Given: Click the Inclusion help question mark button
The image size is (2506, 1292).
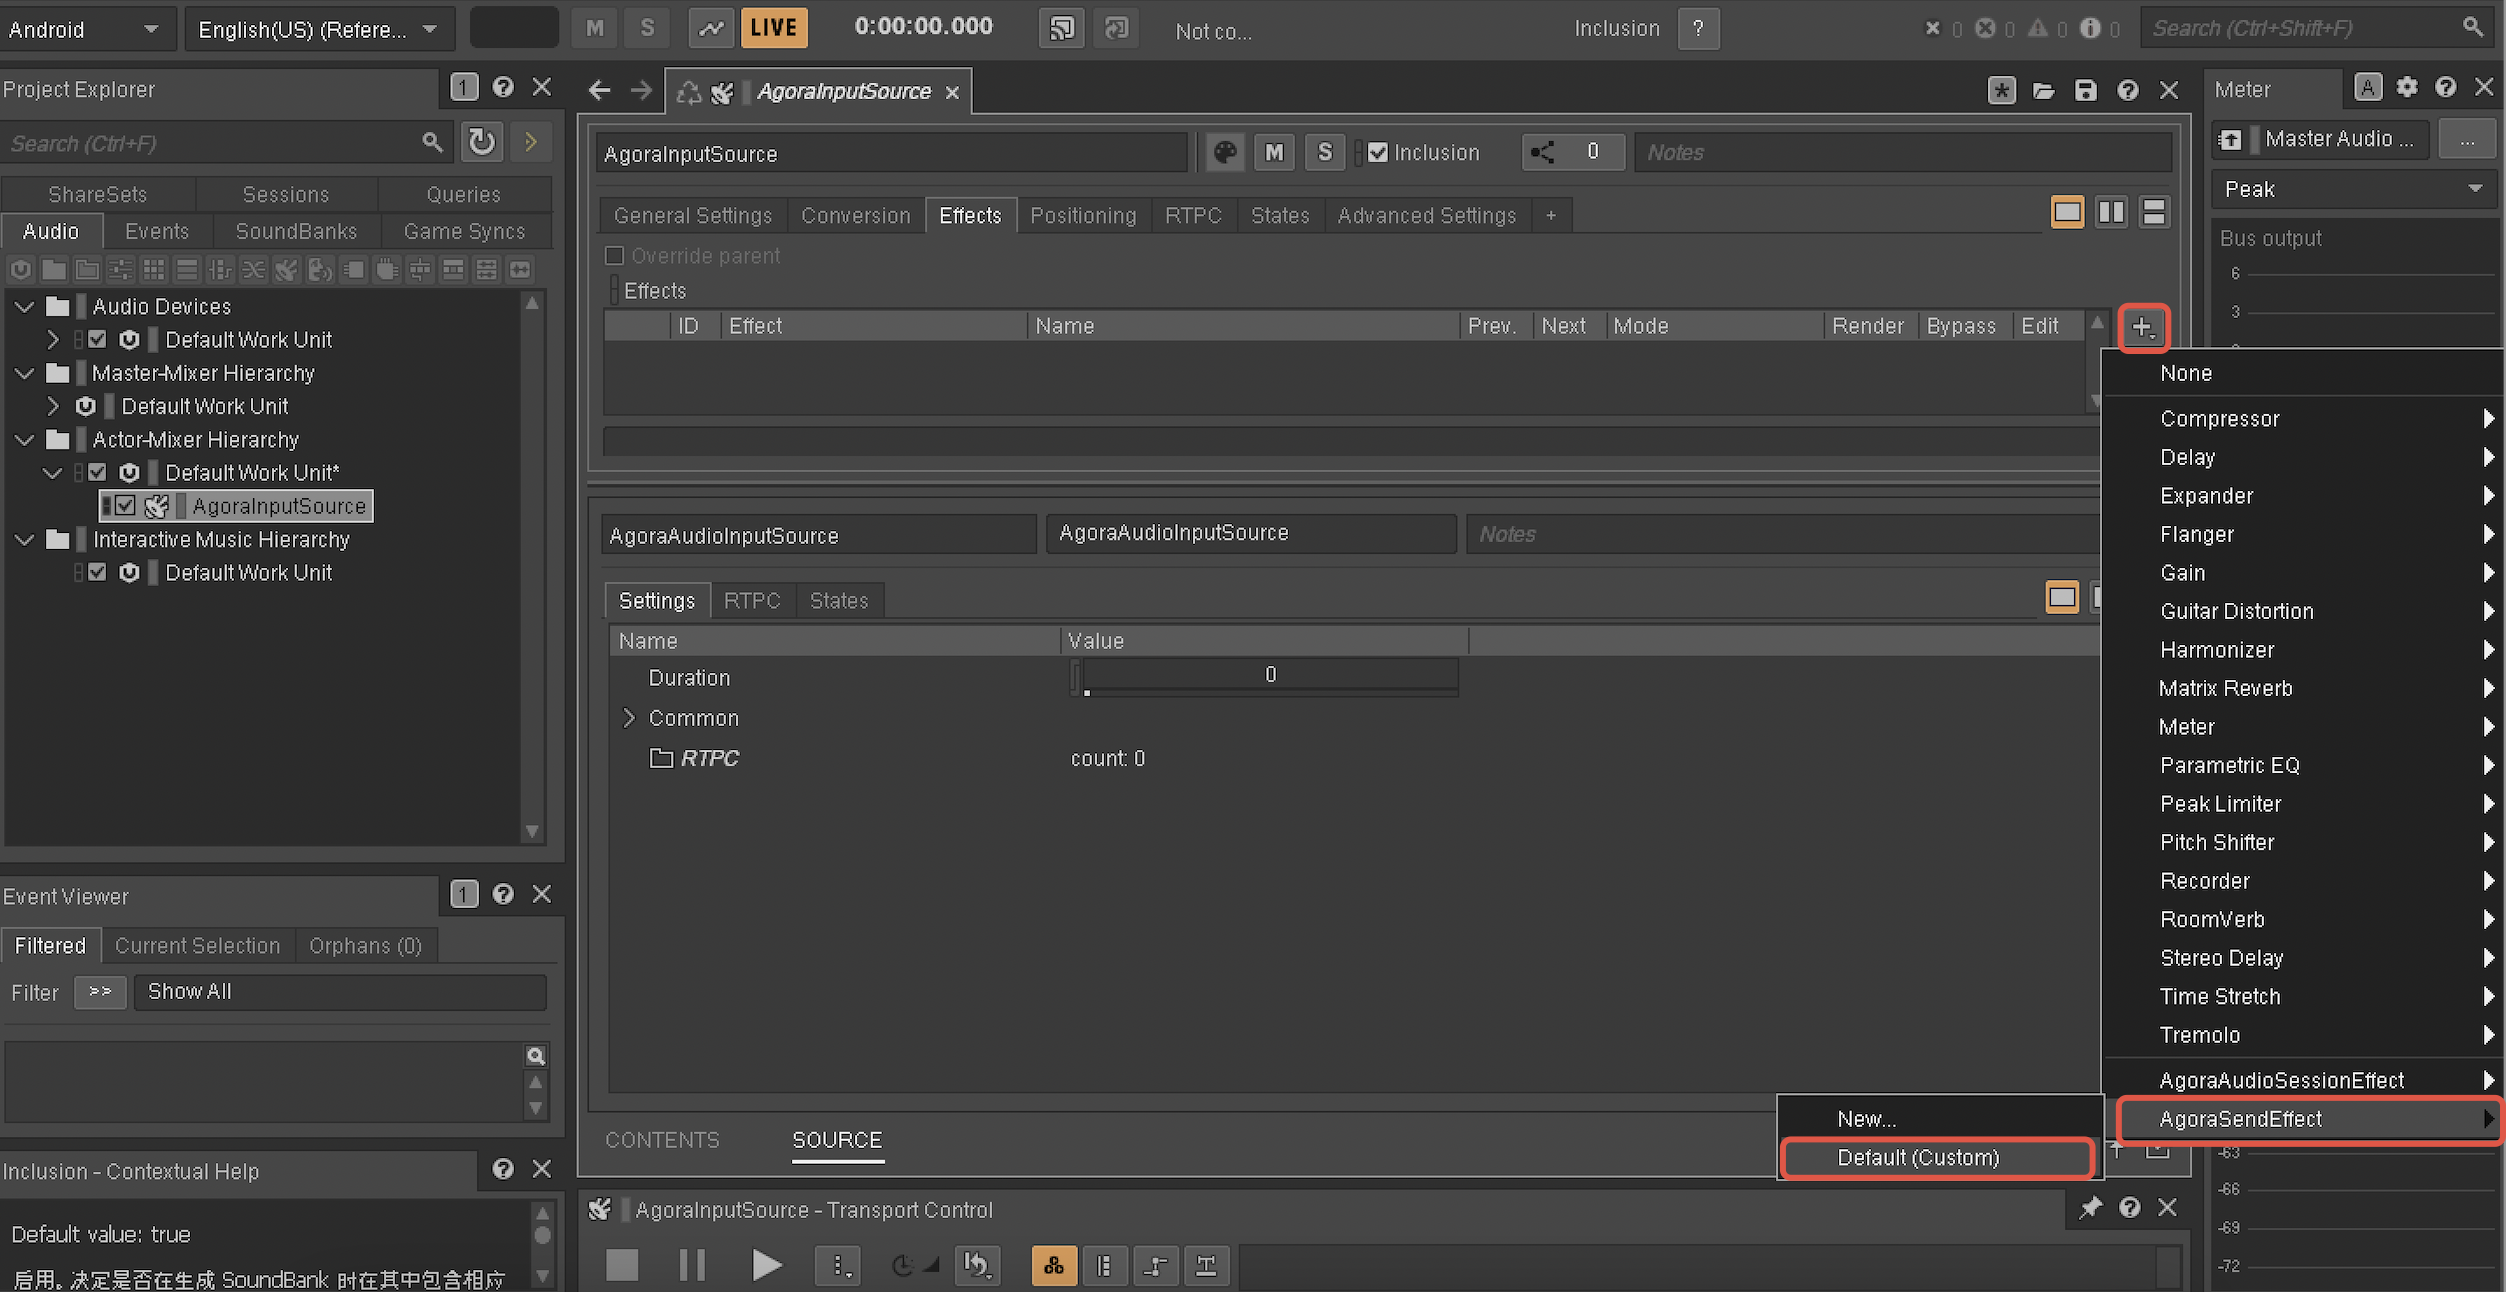Looking at the screenshot, I should pyautogui.click(x=1698, y=29).
